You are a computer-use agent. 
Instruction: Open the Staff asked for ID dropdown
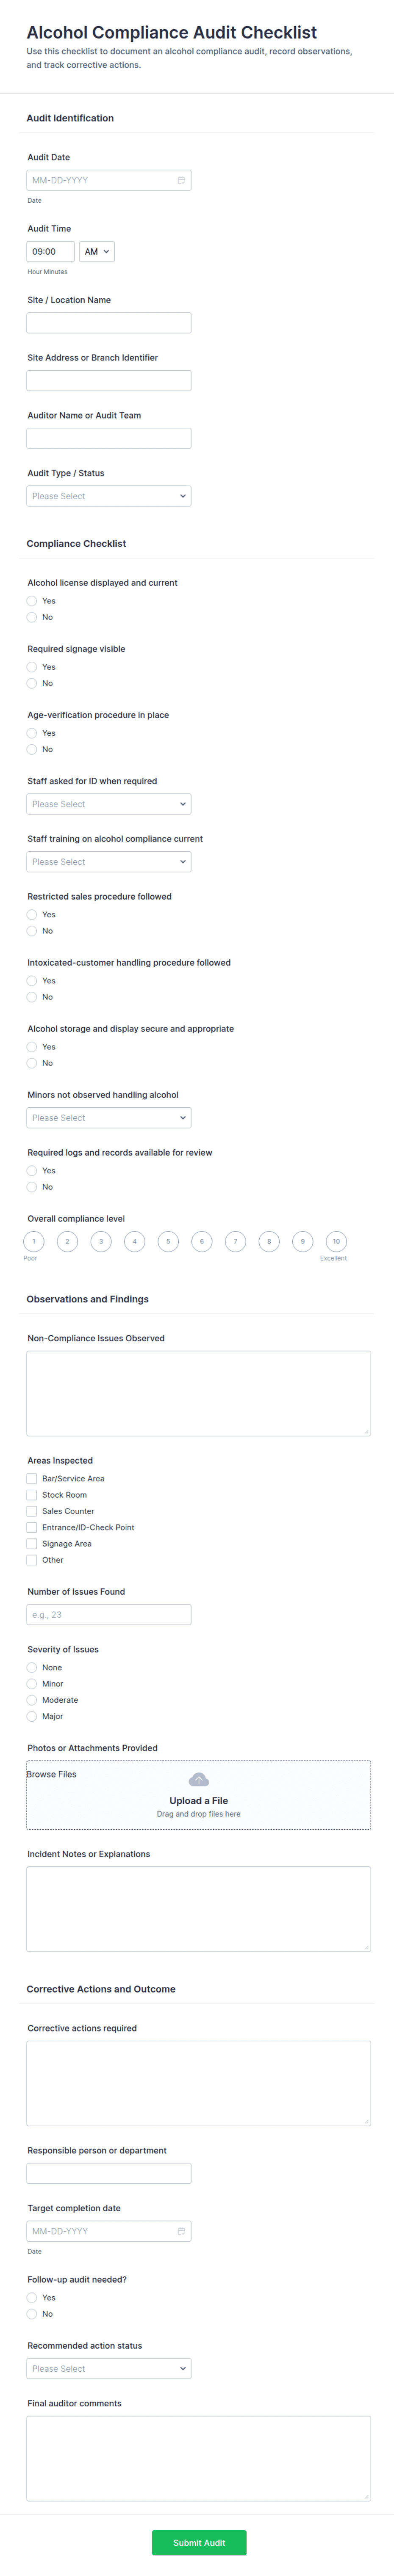click(x=109, y=804)
